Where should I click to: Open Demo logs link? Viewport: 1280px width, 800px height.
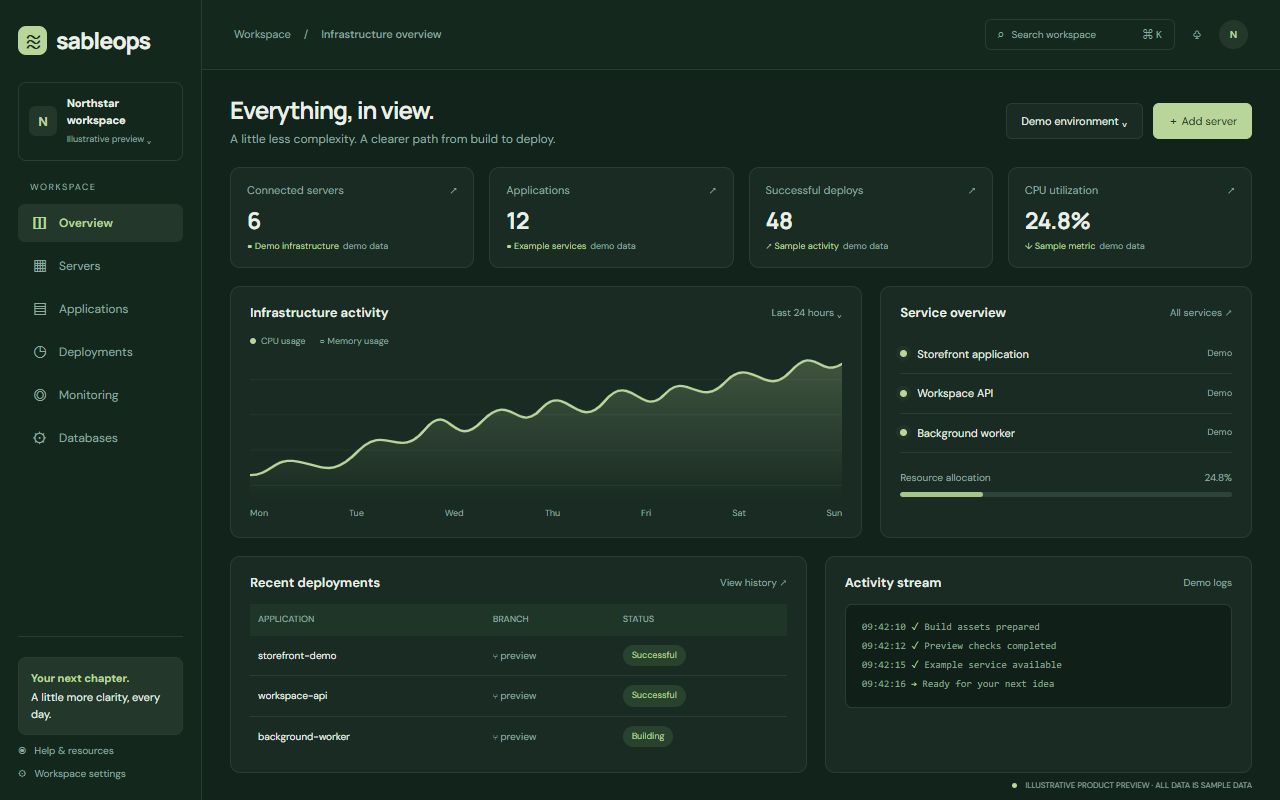[1207, 583]
